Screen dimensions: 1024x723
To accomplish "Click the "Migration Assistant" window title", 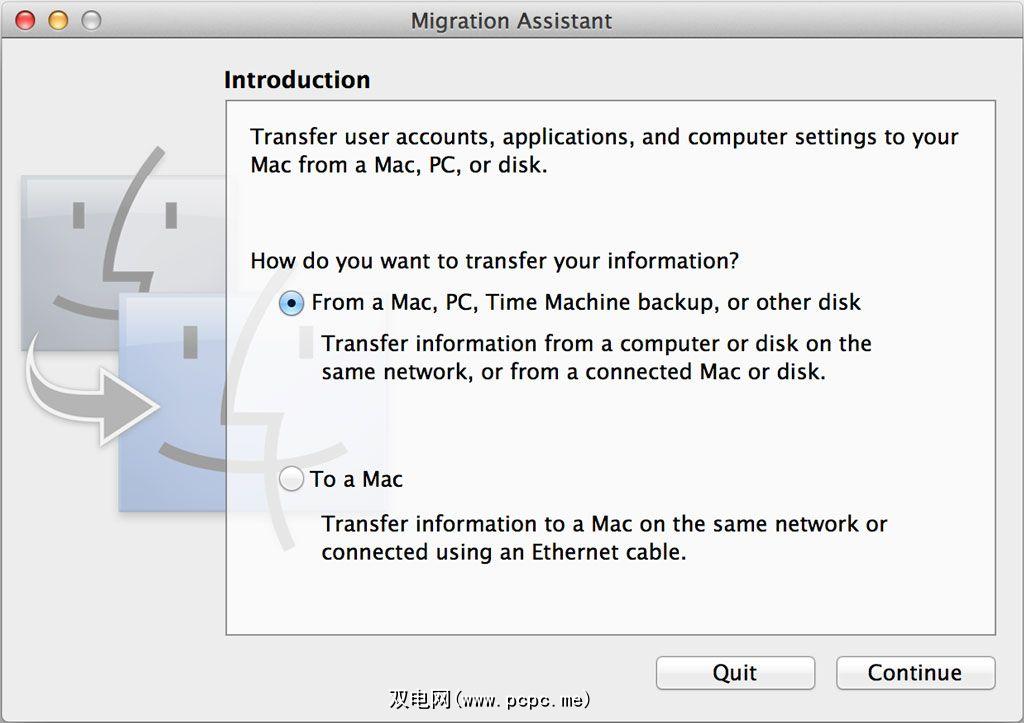I will pyautogui.click(x=511, y=21).
